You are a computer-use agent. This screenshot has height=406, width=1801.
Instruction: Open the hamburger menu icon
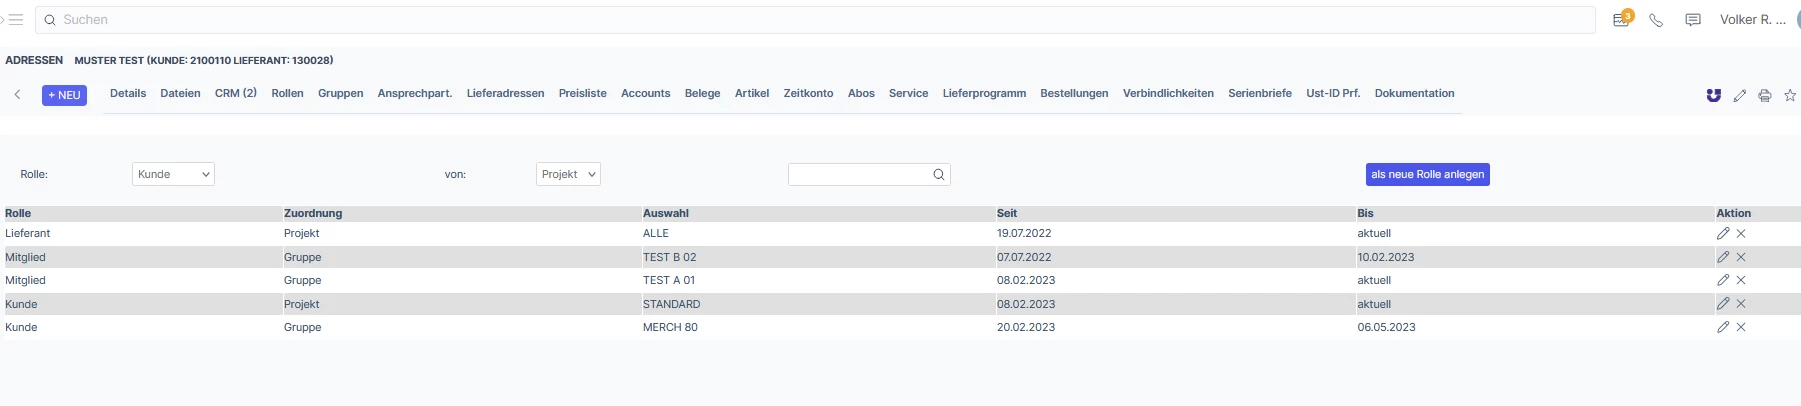(15, 19)
